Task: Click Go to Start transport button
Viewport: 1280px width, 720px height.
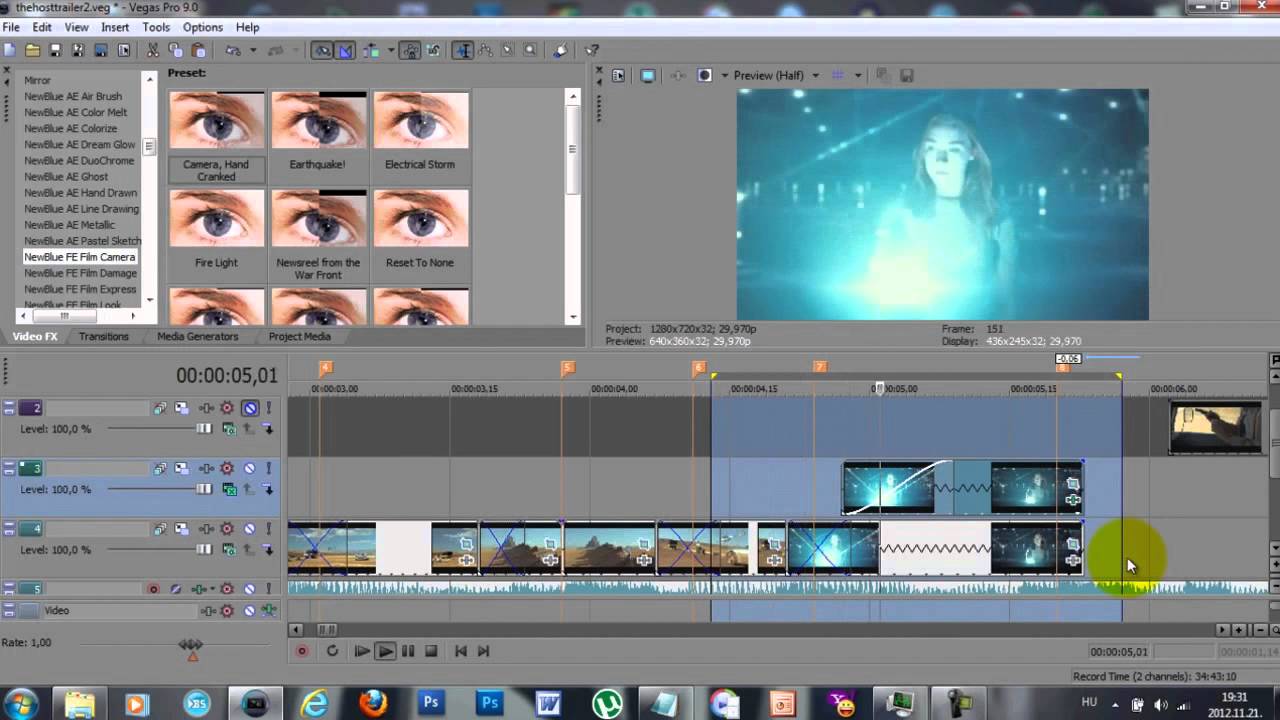Action: click(460, 651)
